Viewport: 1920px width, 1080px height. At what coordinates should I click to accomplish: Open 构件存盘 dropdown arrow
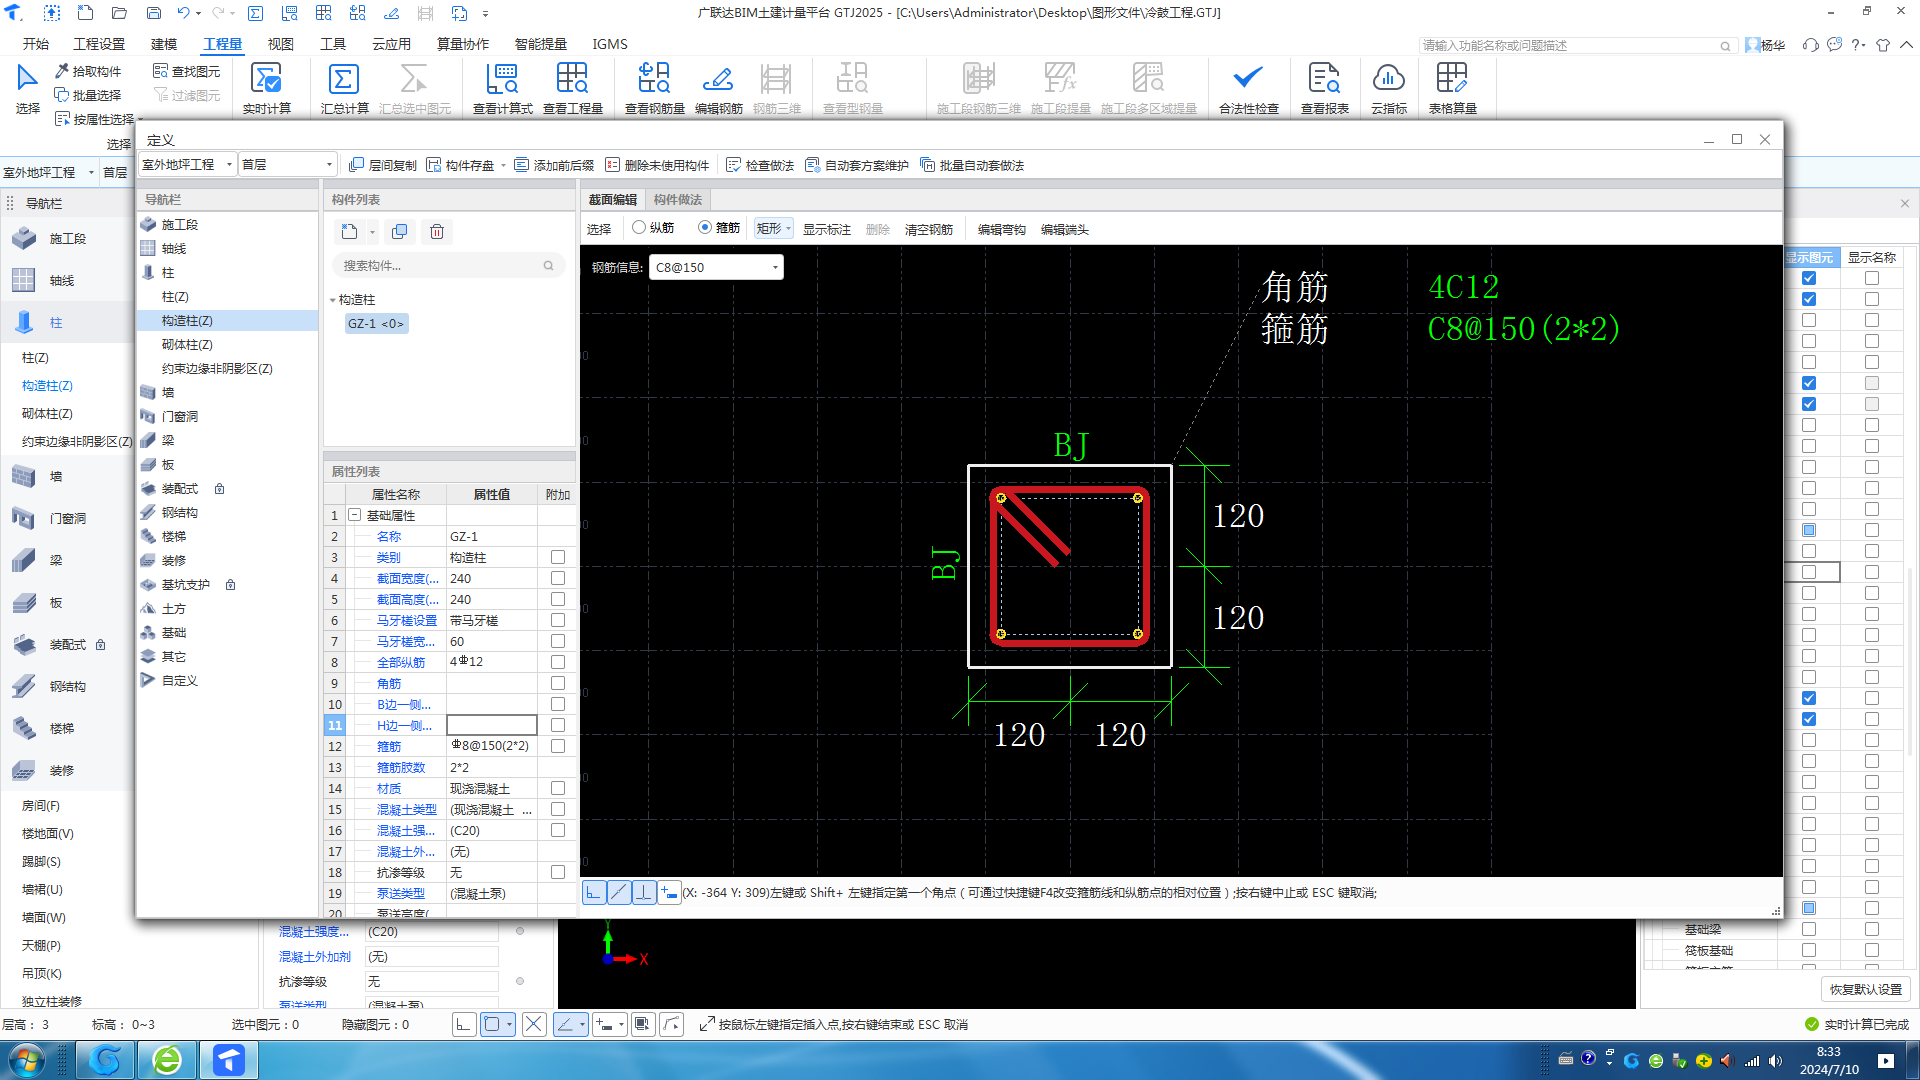pyautogui.click(x=503, y=166)
